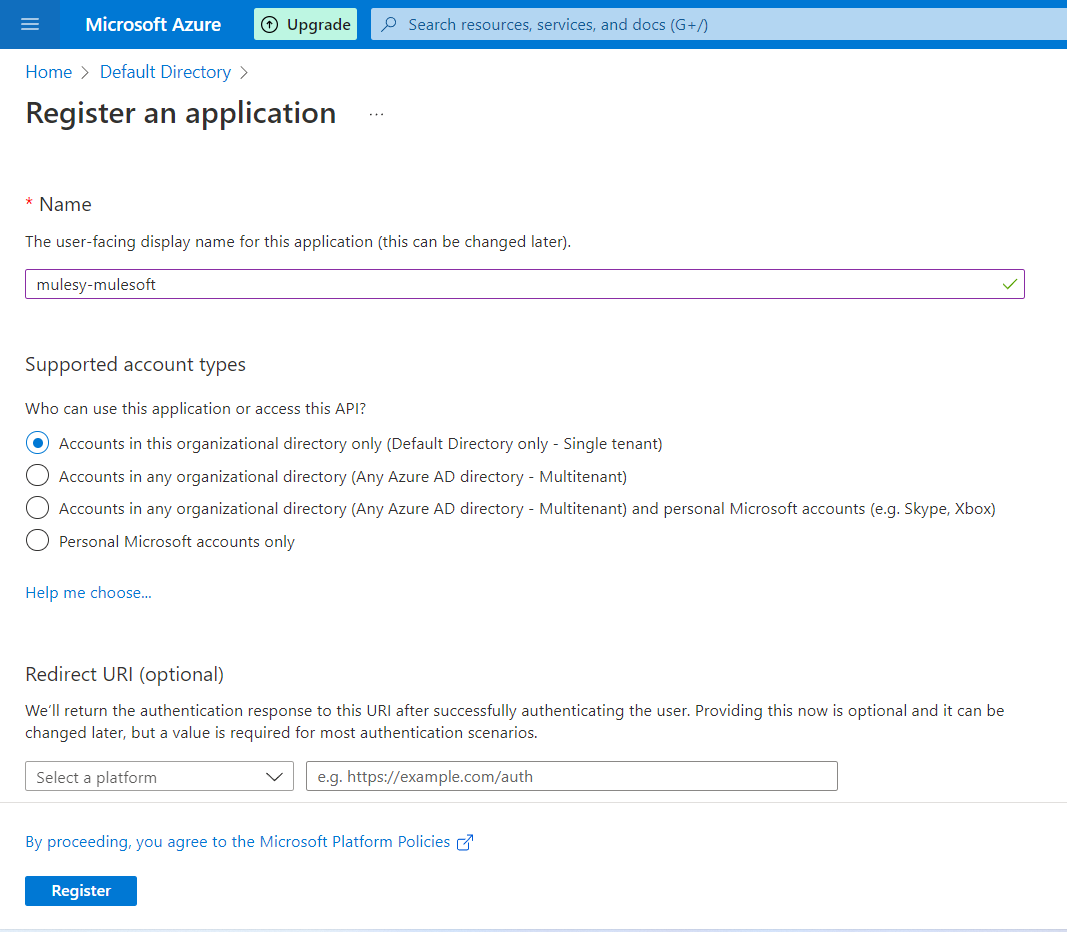Click the Register button
Image resolution: width=1067 pixels, height=932 pixels.
[81, 891]
